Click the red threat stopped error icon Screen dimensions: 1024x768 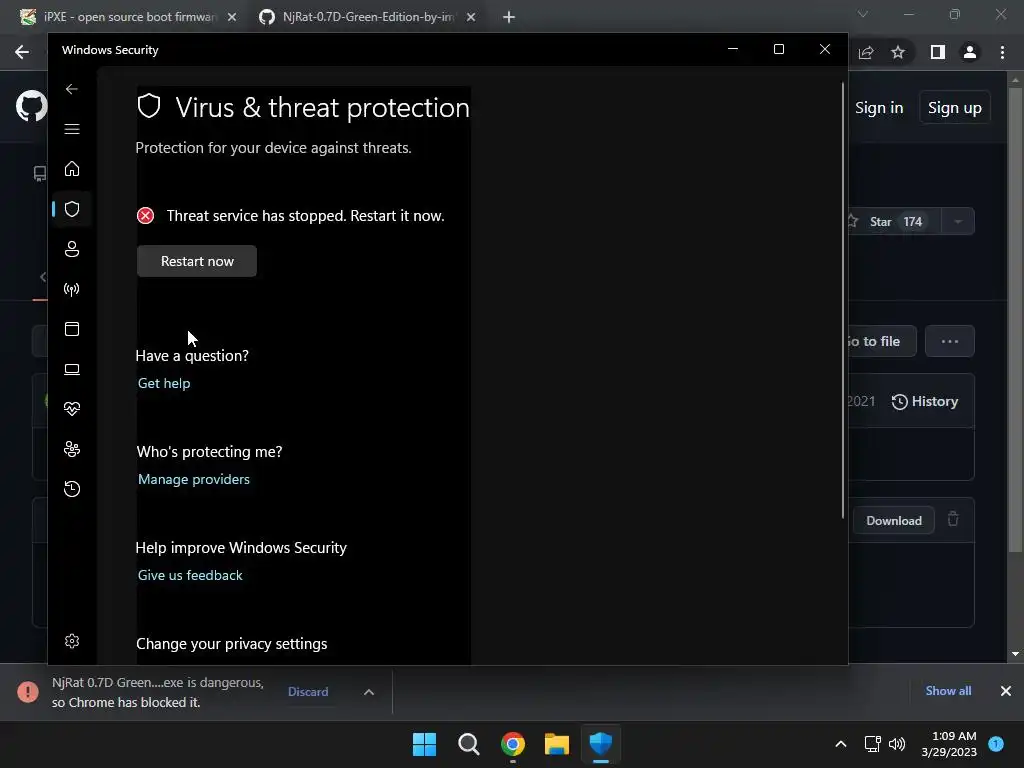(x=146, y=216)
